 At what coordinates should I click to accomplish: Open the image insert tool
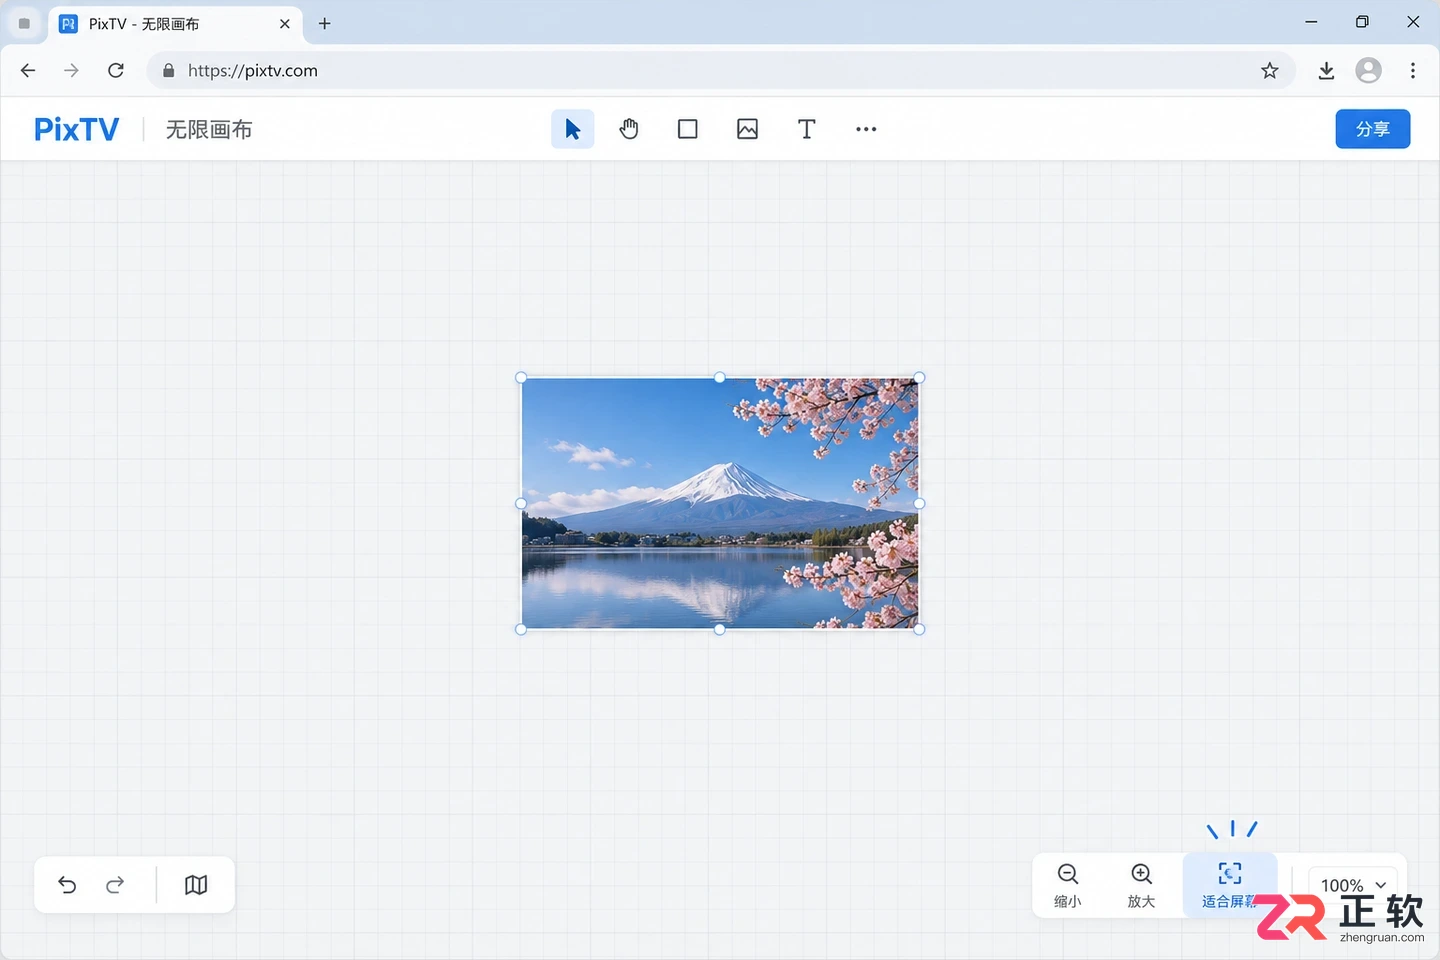point(747,129)
